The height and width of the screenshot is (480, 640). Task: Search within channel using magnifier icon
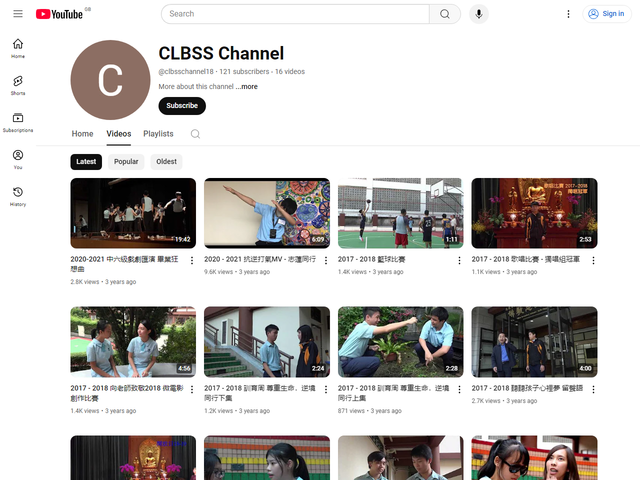(195, 134)
